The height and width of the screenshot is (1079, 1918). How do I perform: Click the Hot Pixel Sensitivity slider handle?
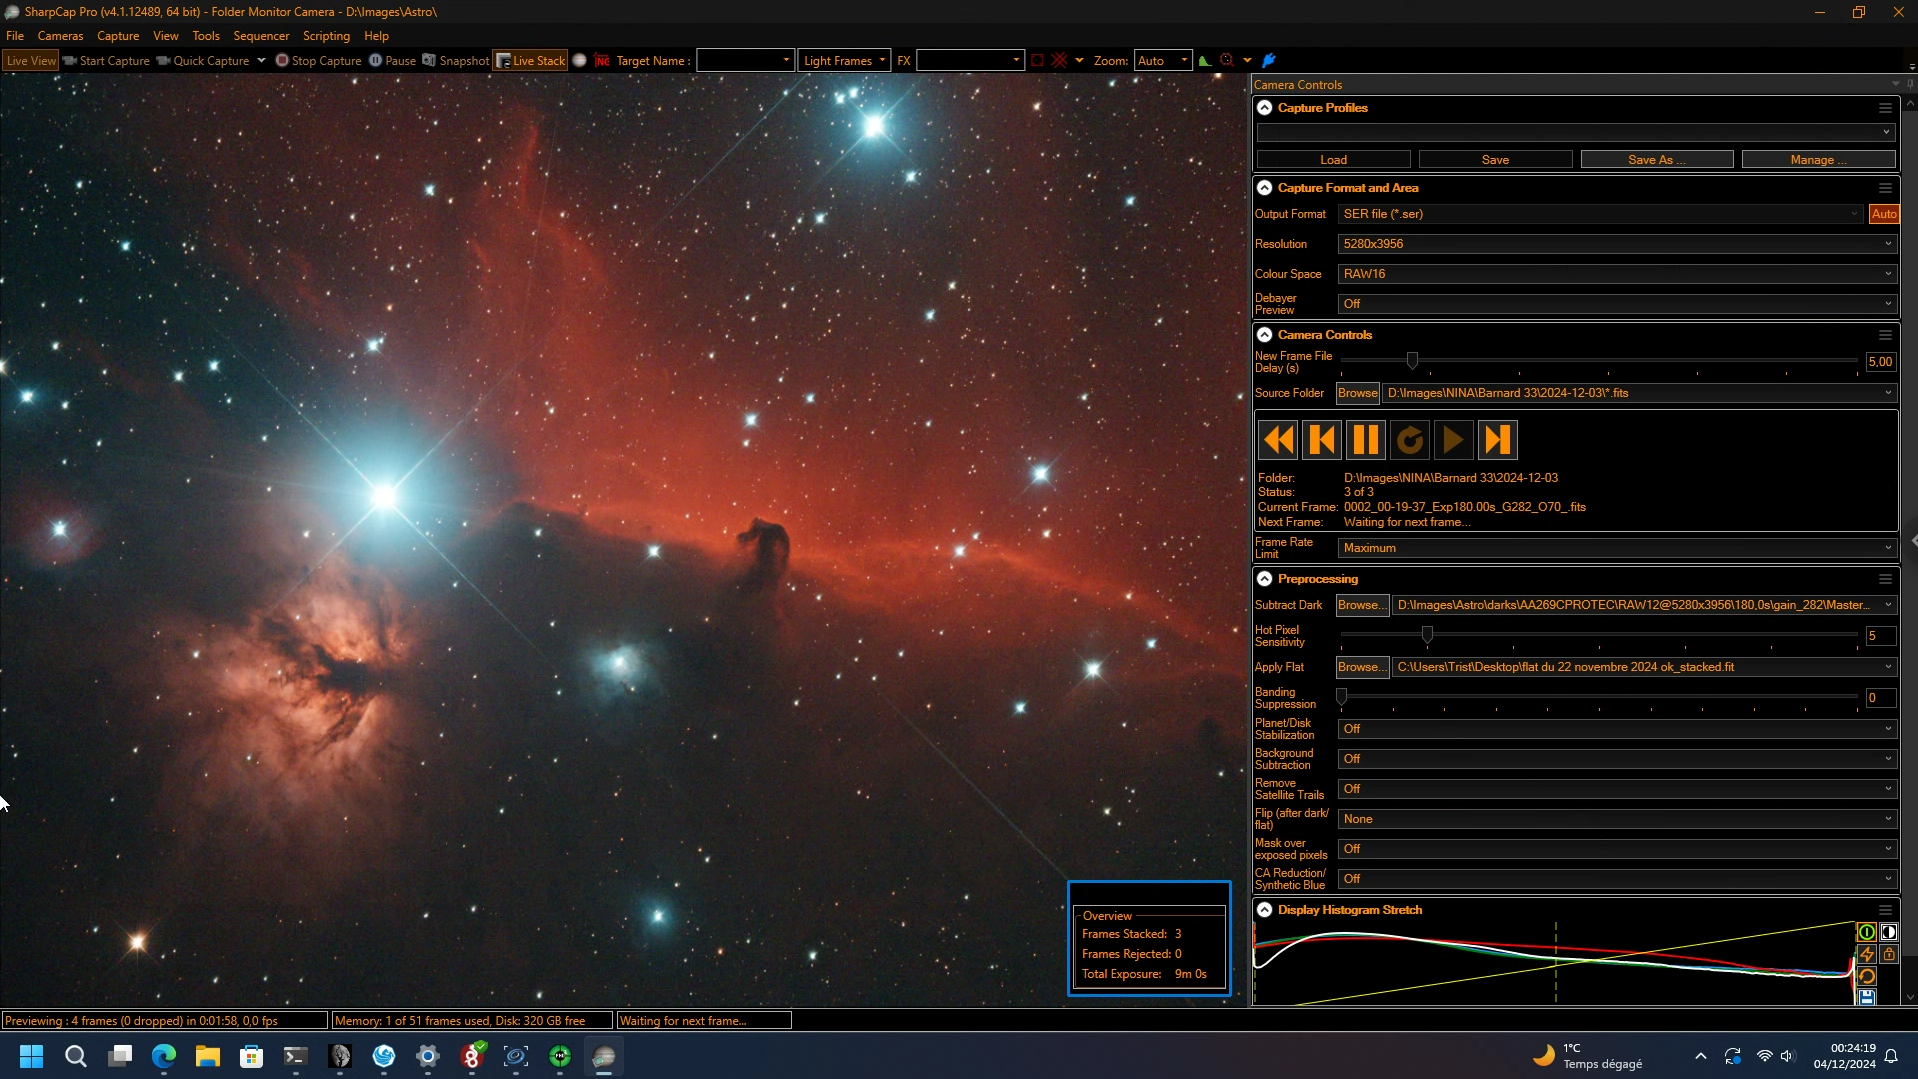[1427, 634]
